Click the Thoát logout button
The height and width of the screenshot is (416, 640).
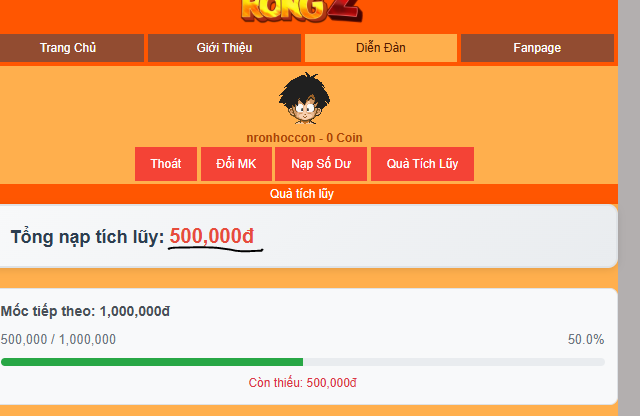pos(166,164)
